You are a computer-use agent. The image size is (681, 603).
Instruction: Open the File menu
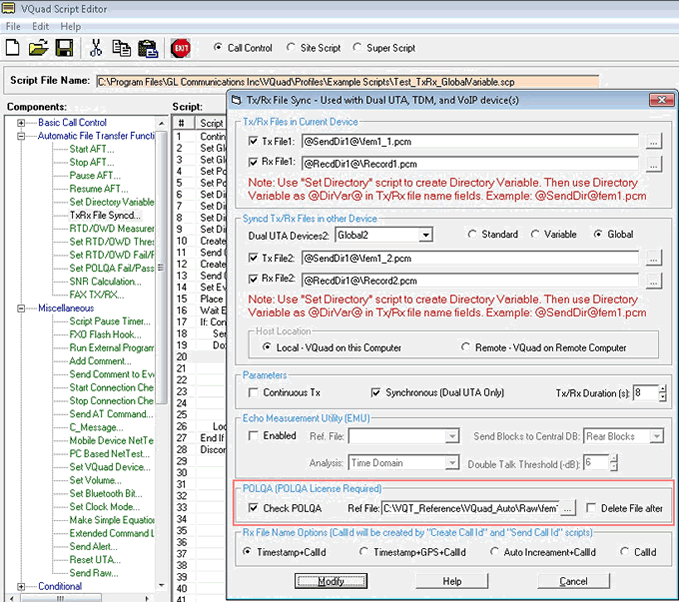point(14,25)
